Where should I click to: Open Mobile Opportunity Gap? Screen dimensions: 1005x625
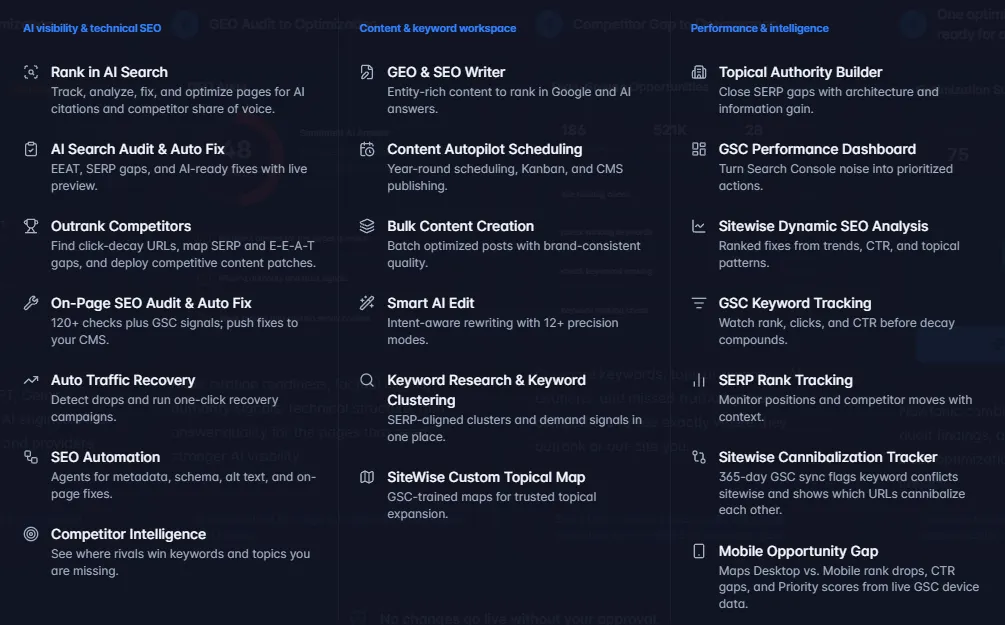pyautogui.click(x=799, y=551)
